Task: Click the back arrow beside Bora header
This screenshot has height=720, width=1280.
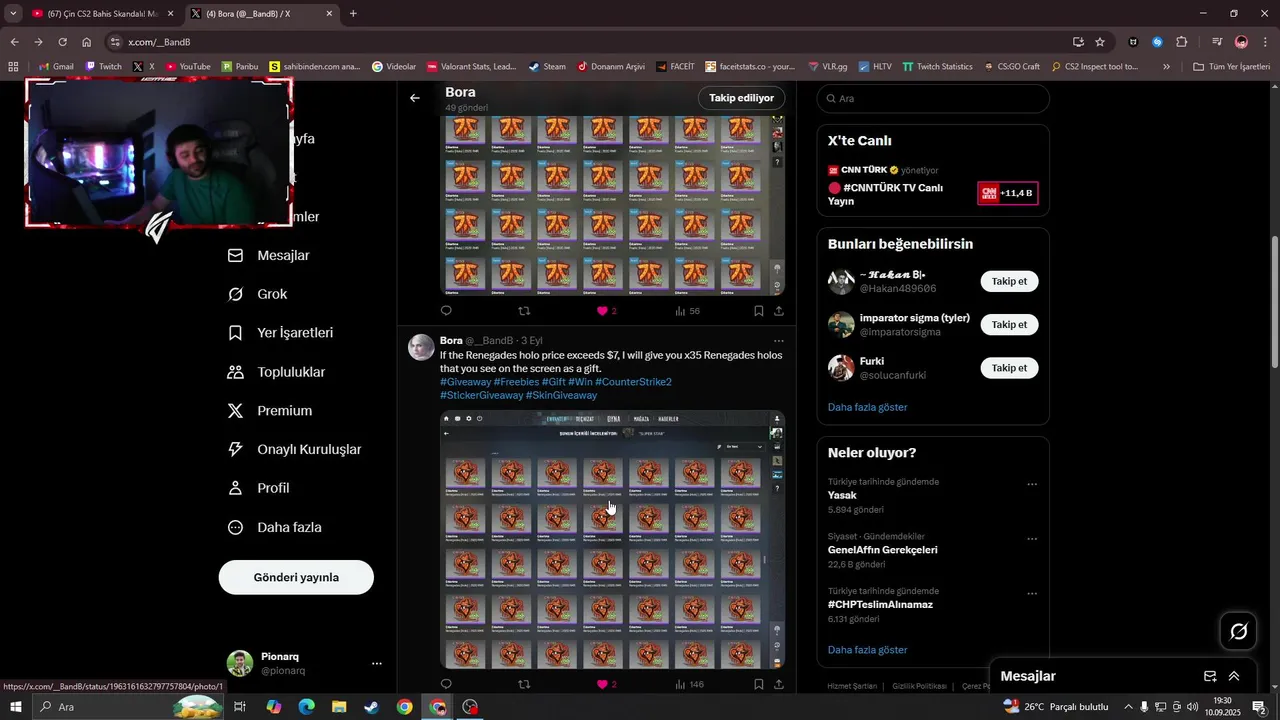Action: tap(415, 98)
